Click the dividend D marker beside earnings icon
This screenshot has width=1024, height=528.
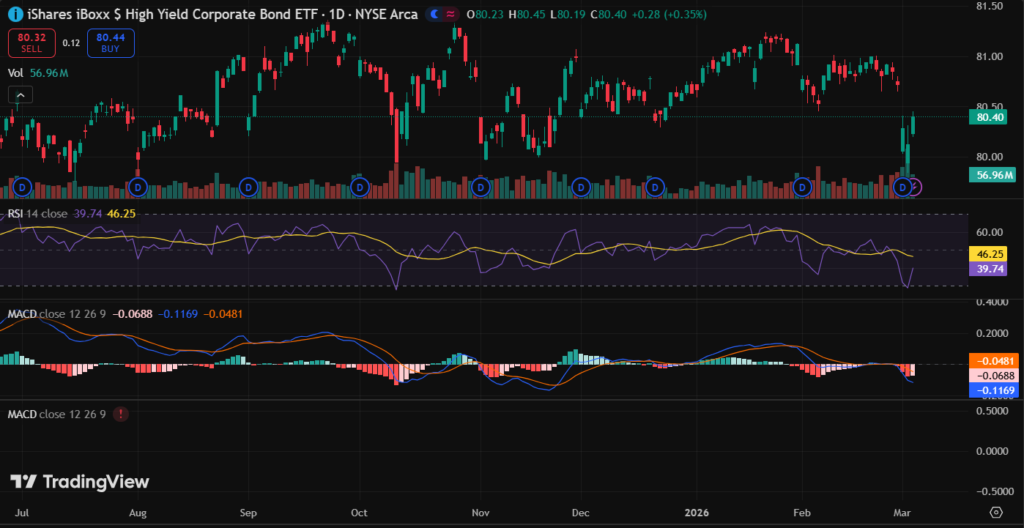click(904, 187)
